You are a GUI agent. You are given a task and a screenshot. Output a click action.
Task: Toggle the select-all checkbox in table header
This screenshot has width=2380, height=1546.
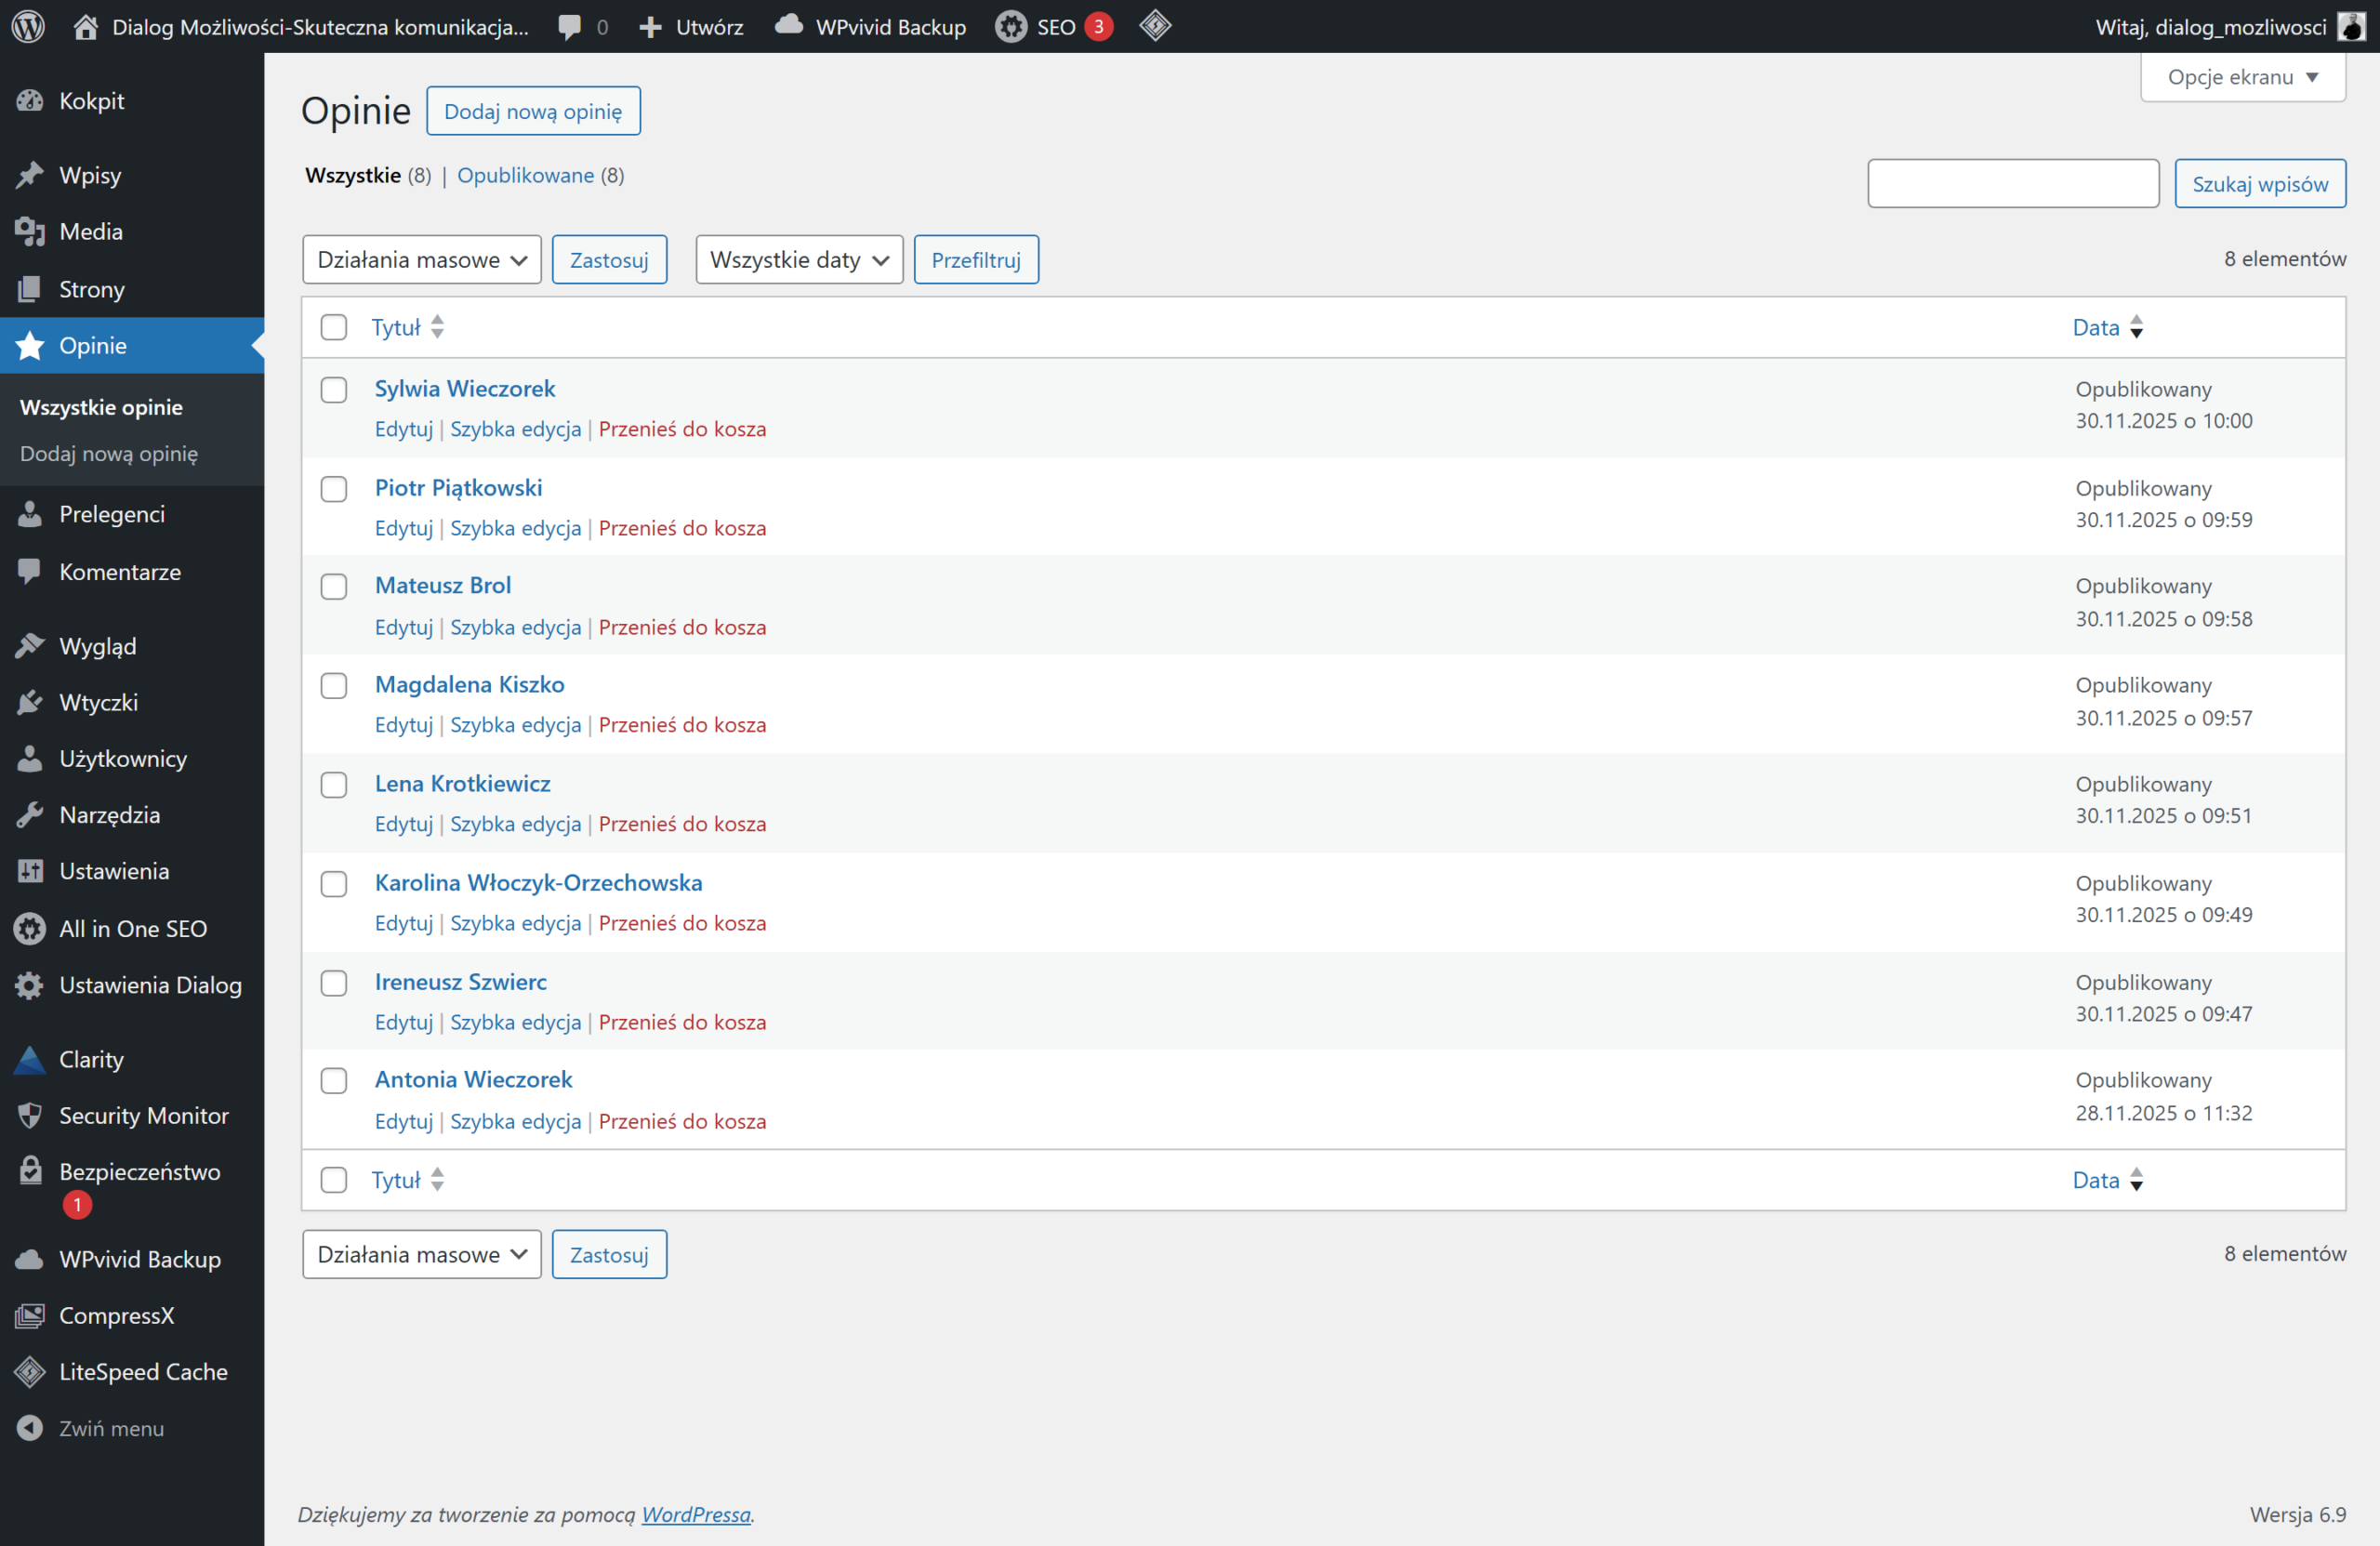pyautogui.click(x=334, y=327)
